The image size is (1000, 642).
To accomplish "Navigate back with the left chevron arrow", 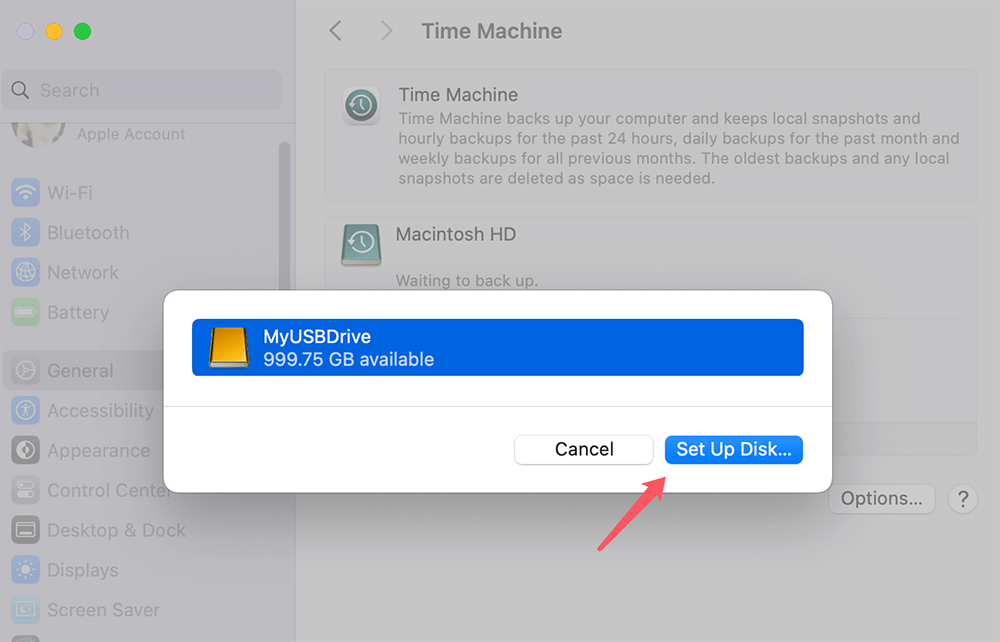I will point(335,31).
